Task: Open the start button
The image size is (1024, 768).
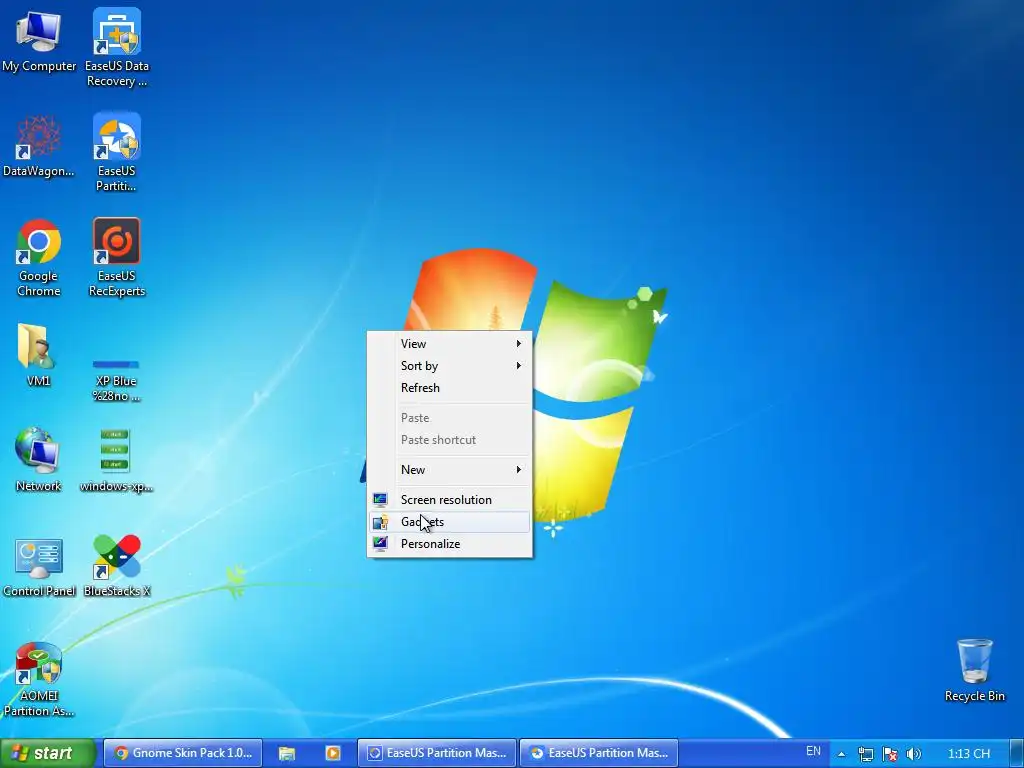Action: pos(47,753)
